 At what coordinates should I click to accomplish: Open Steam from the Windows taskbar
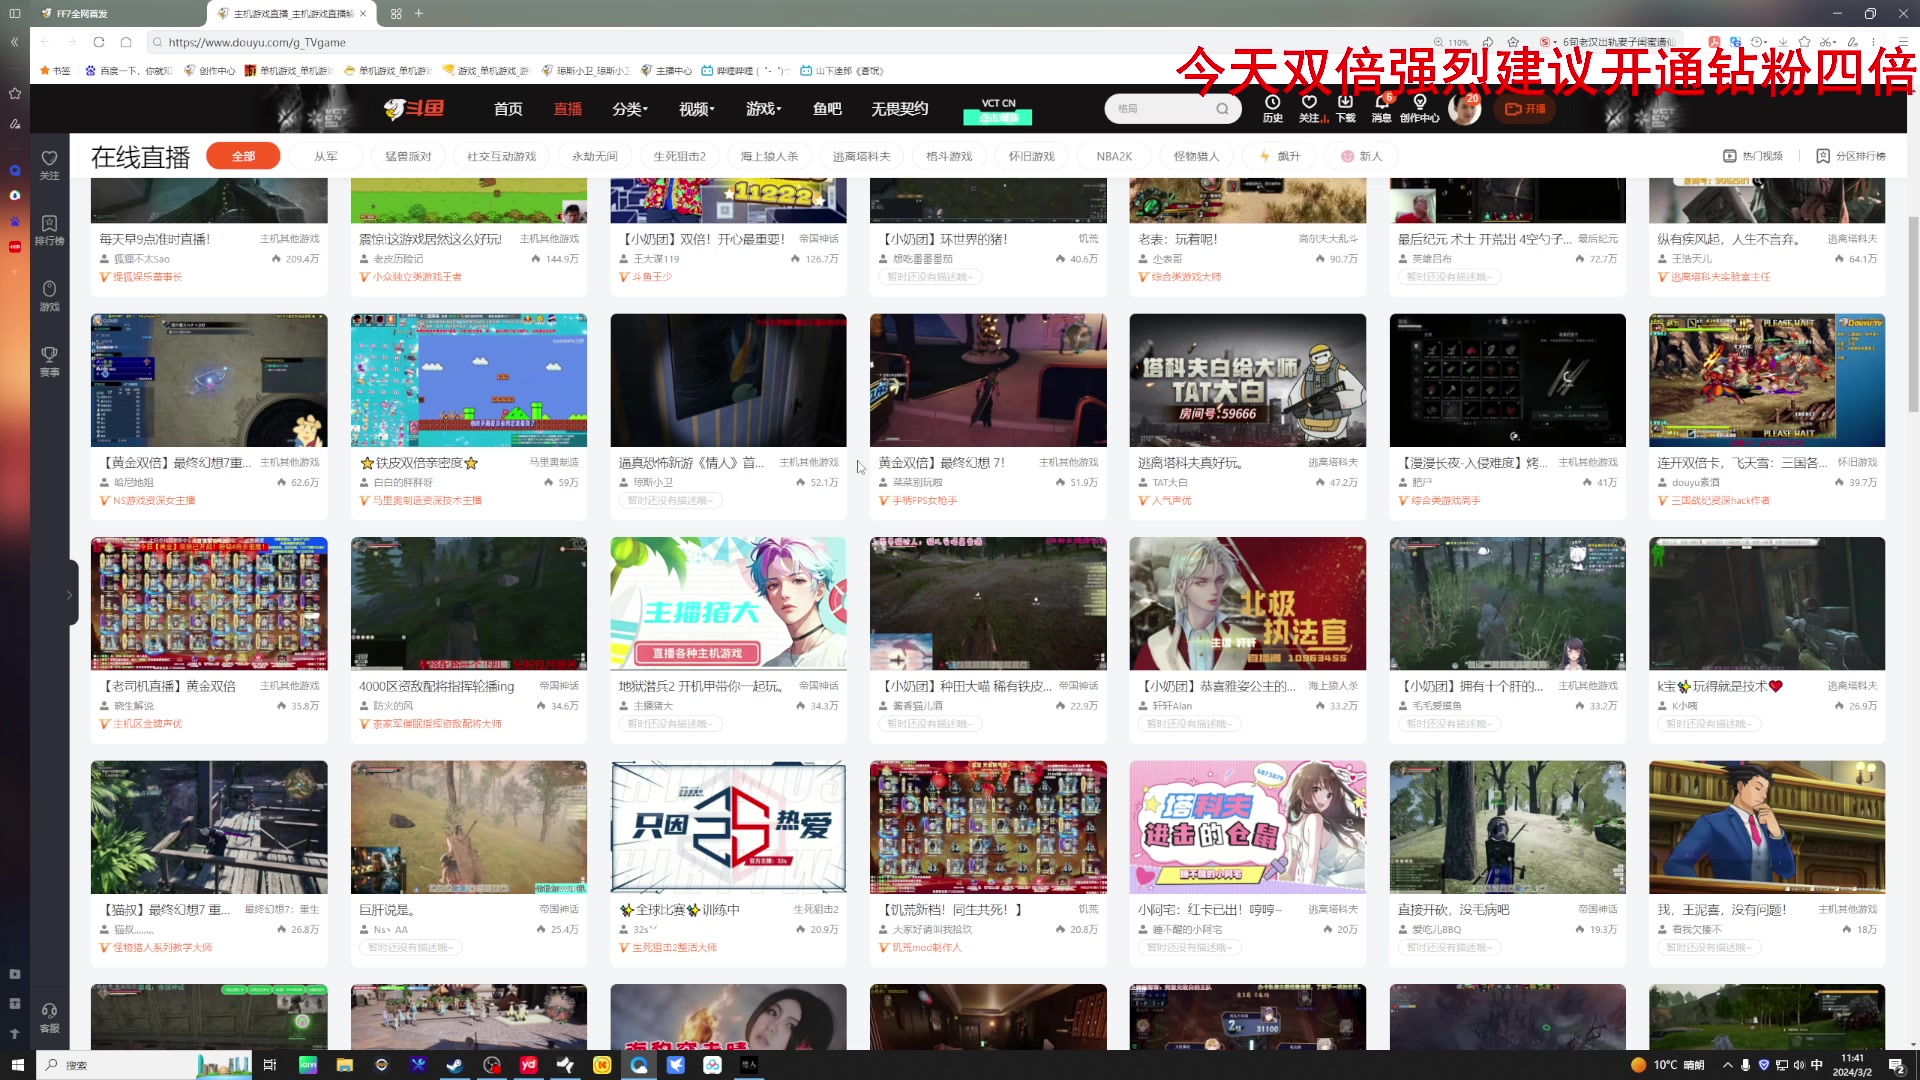[x=455, y=1065]
